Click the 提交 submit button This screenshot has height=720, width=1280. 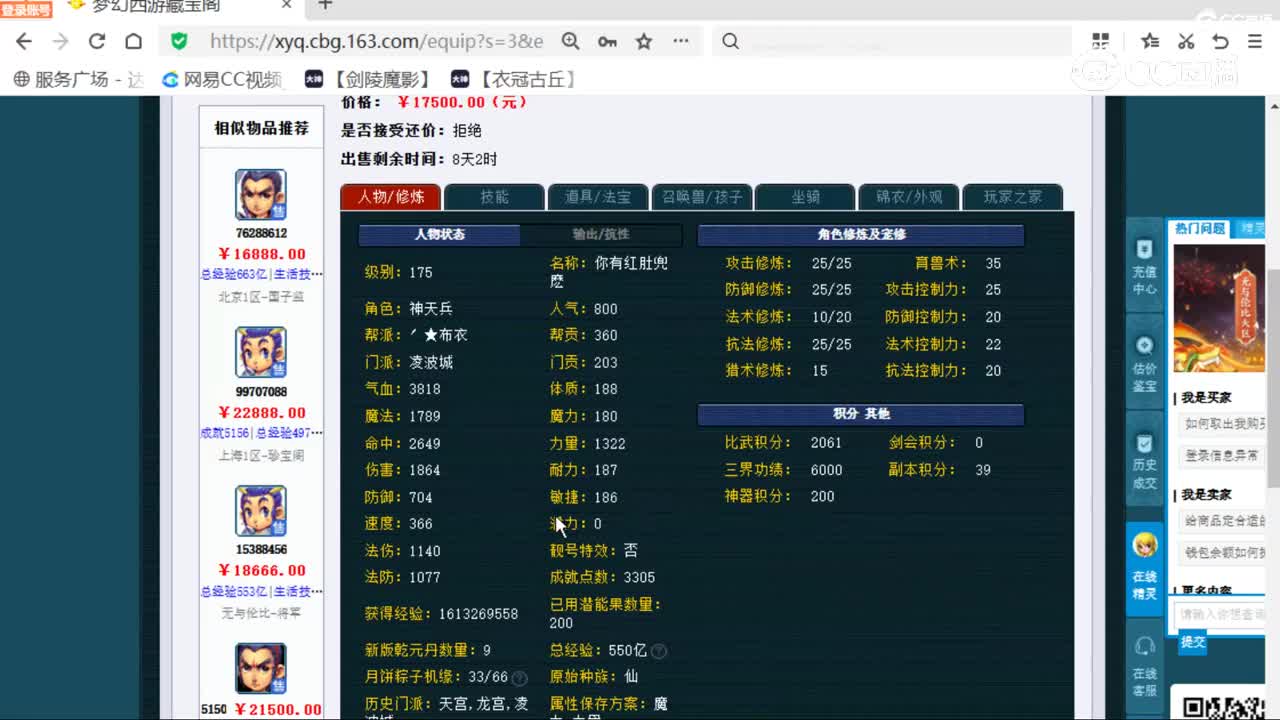click(x=1192, y=642)
